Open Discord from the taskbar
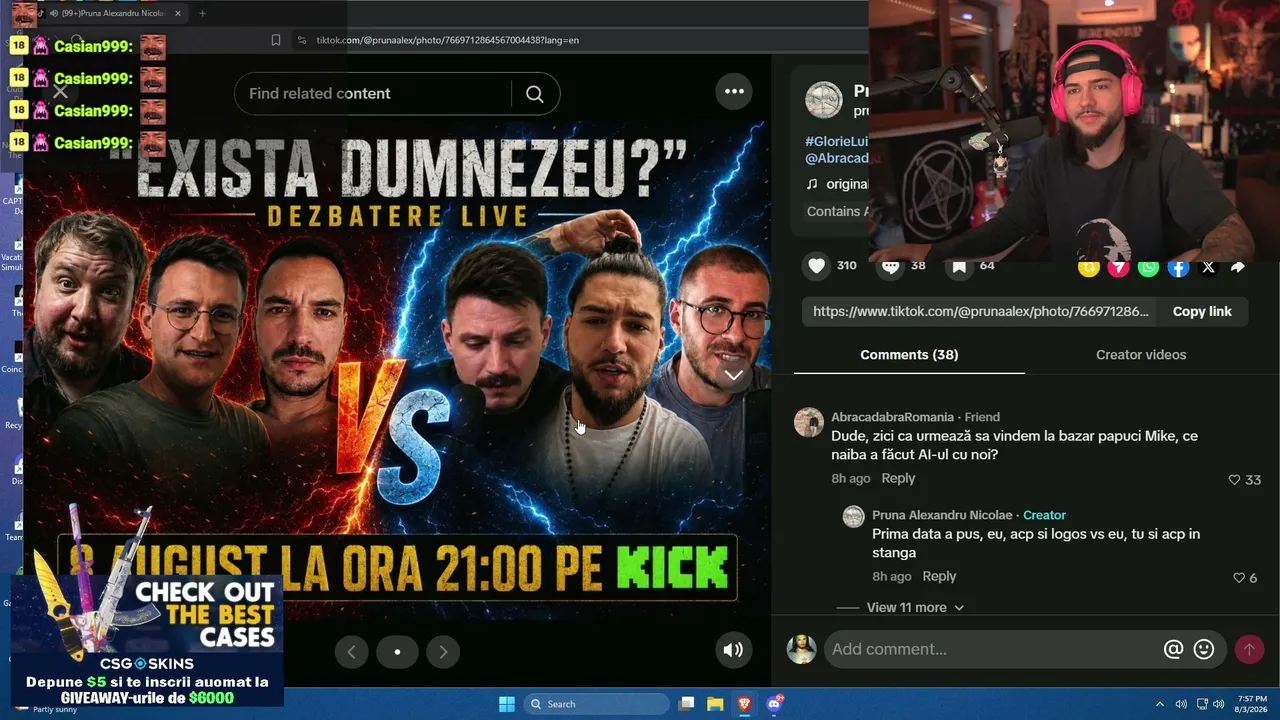The height and width of the screenshot is (720, 1280). coord(774,704)
